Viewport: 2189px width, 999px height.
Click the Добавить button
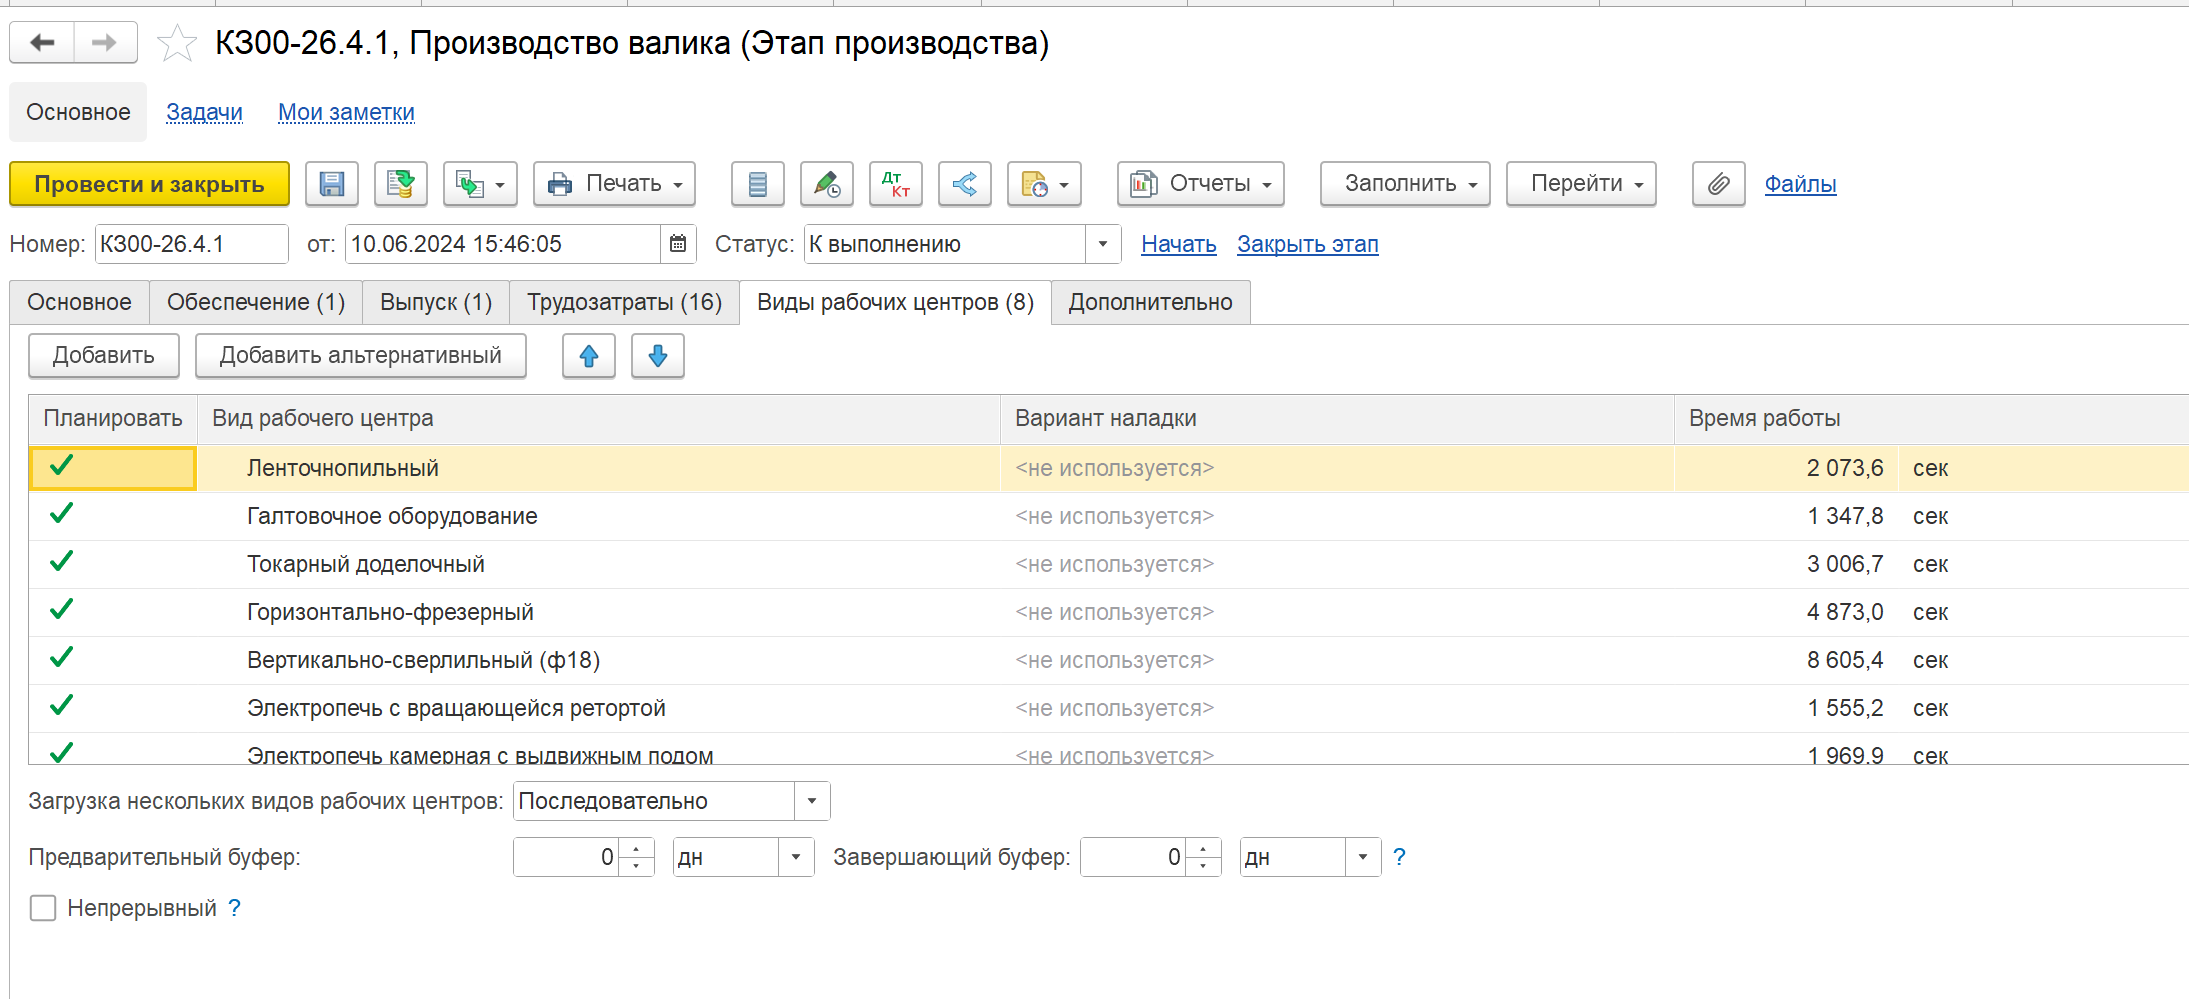click(104, 356)
